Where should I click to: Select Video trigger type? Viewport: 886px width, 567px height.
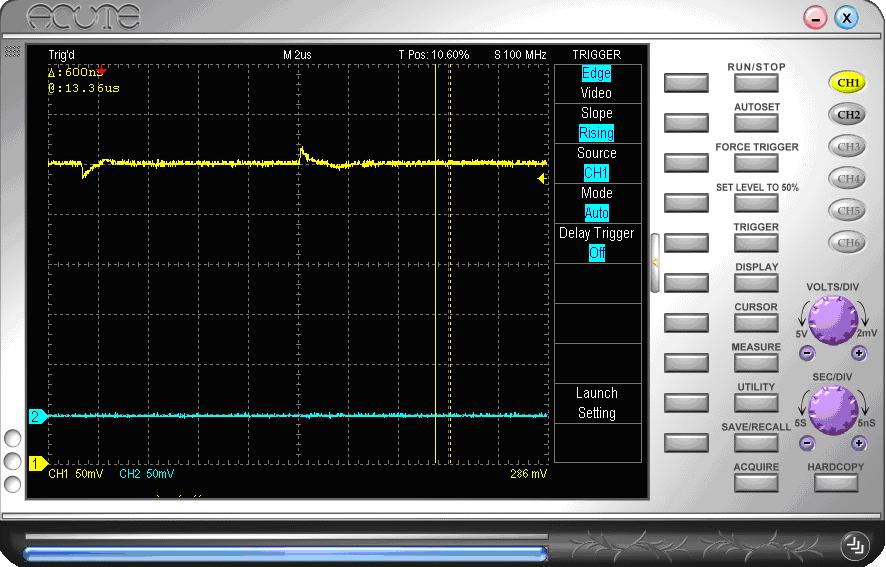(596, 93)
